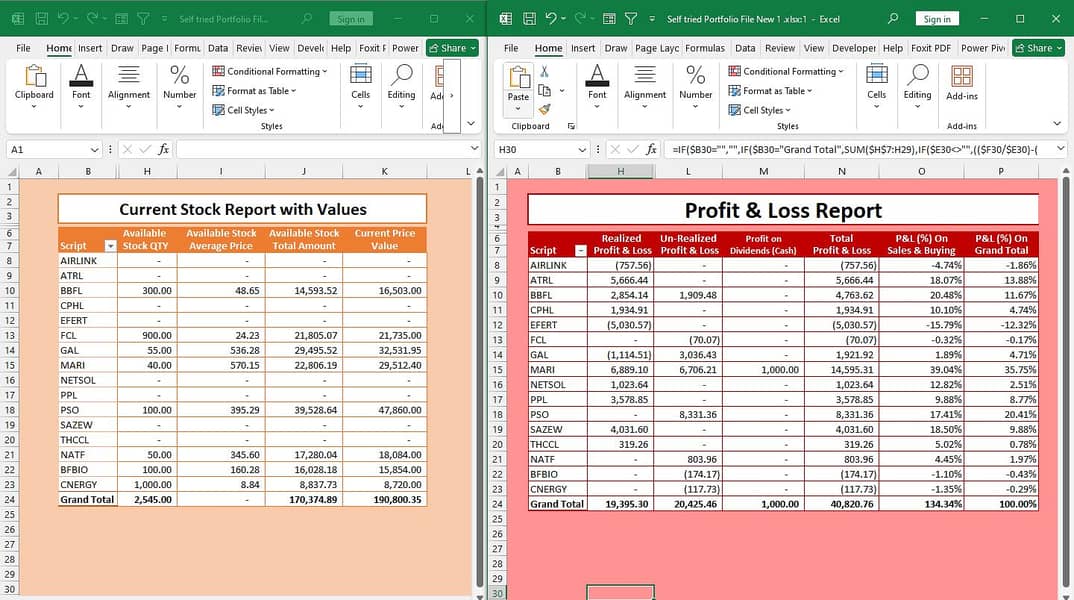The image size is (1074, 600).
Task: Click Copy icon in right window clipboard group
Action: pos(545,90)
